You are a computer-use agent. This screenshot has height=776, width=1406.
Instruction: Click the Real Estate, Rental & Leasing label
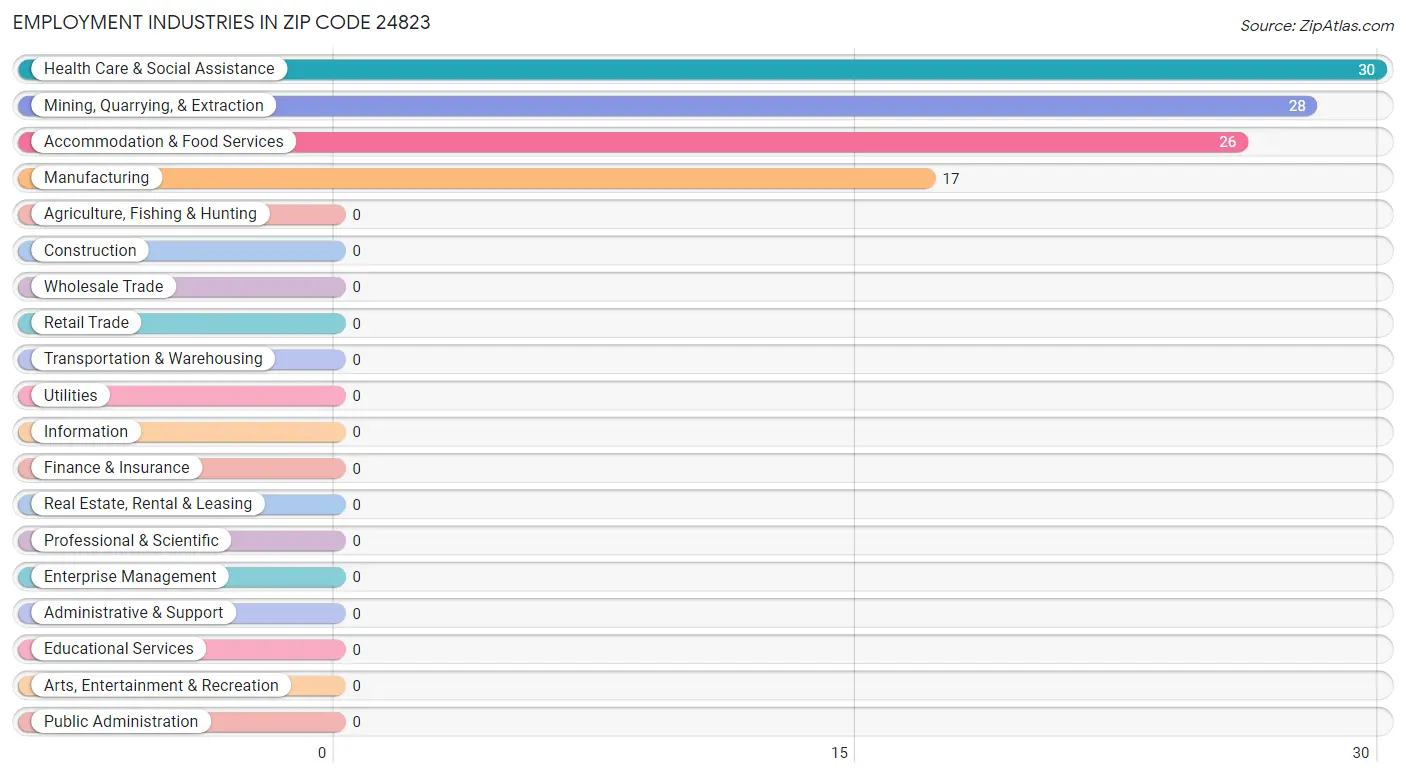pyautogui.click(x=148, y=503)
